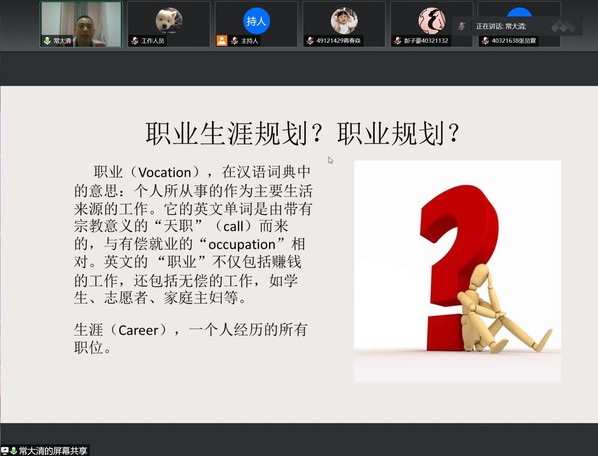The image size is (598, 456).
Task: Select the blue 持人 avatar circle
Action: click(256, 21)
